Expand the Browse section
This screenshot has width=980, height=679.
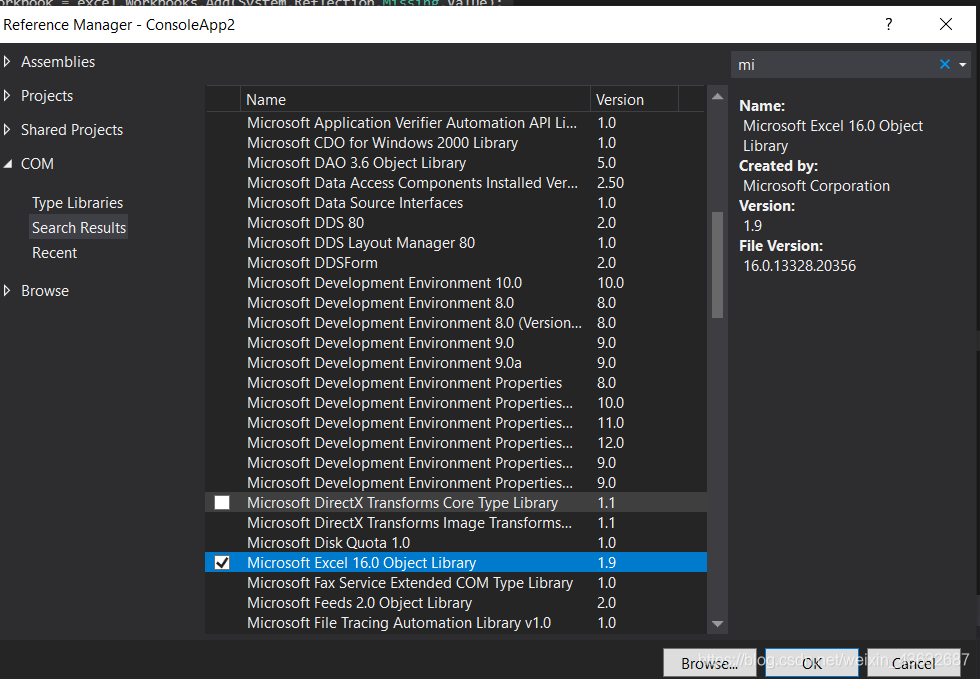tap(8, 291)
